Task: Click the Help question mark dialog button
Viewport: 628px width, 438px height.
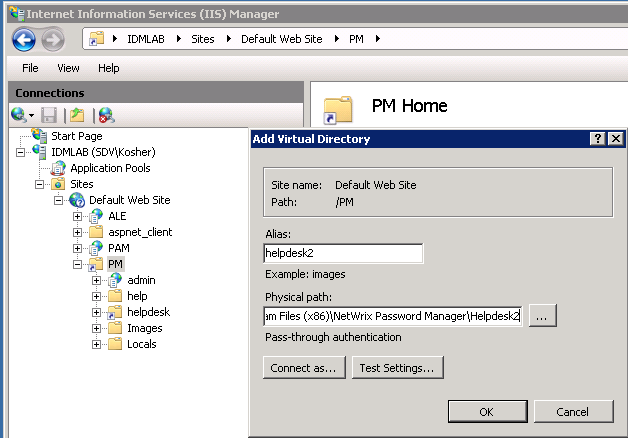Action: 597,139
